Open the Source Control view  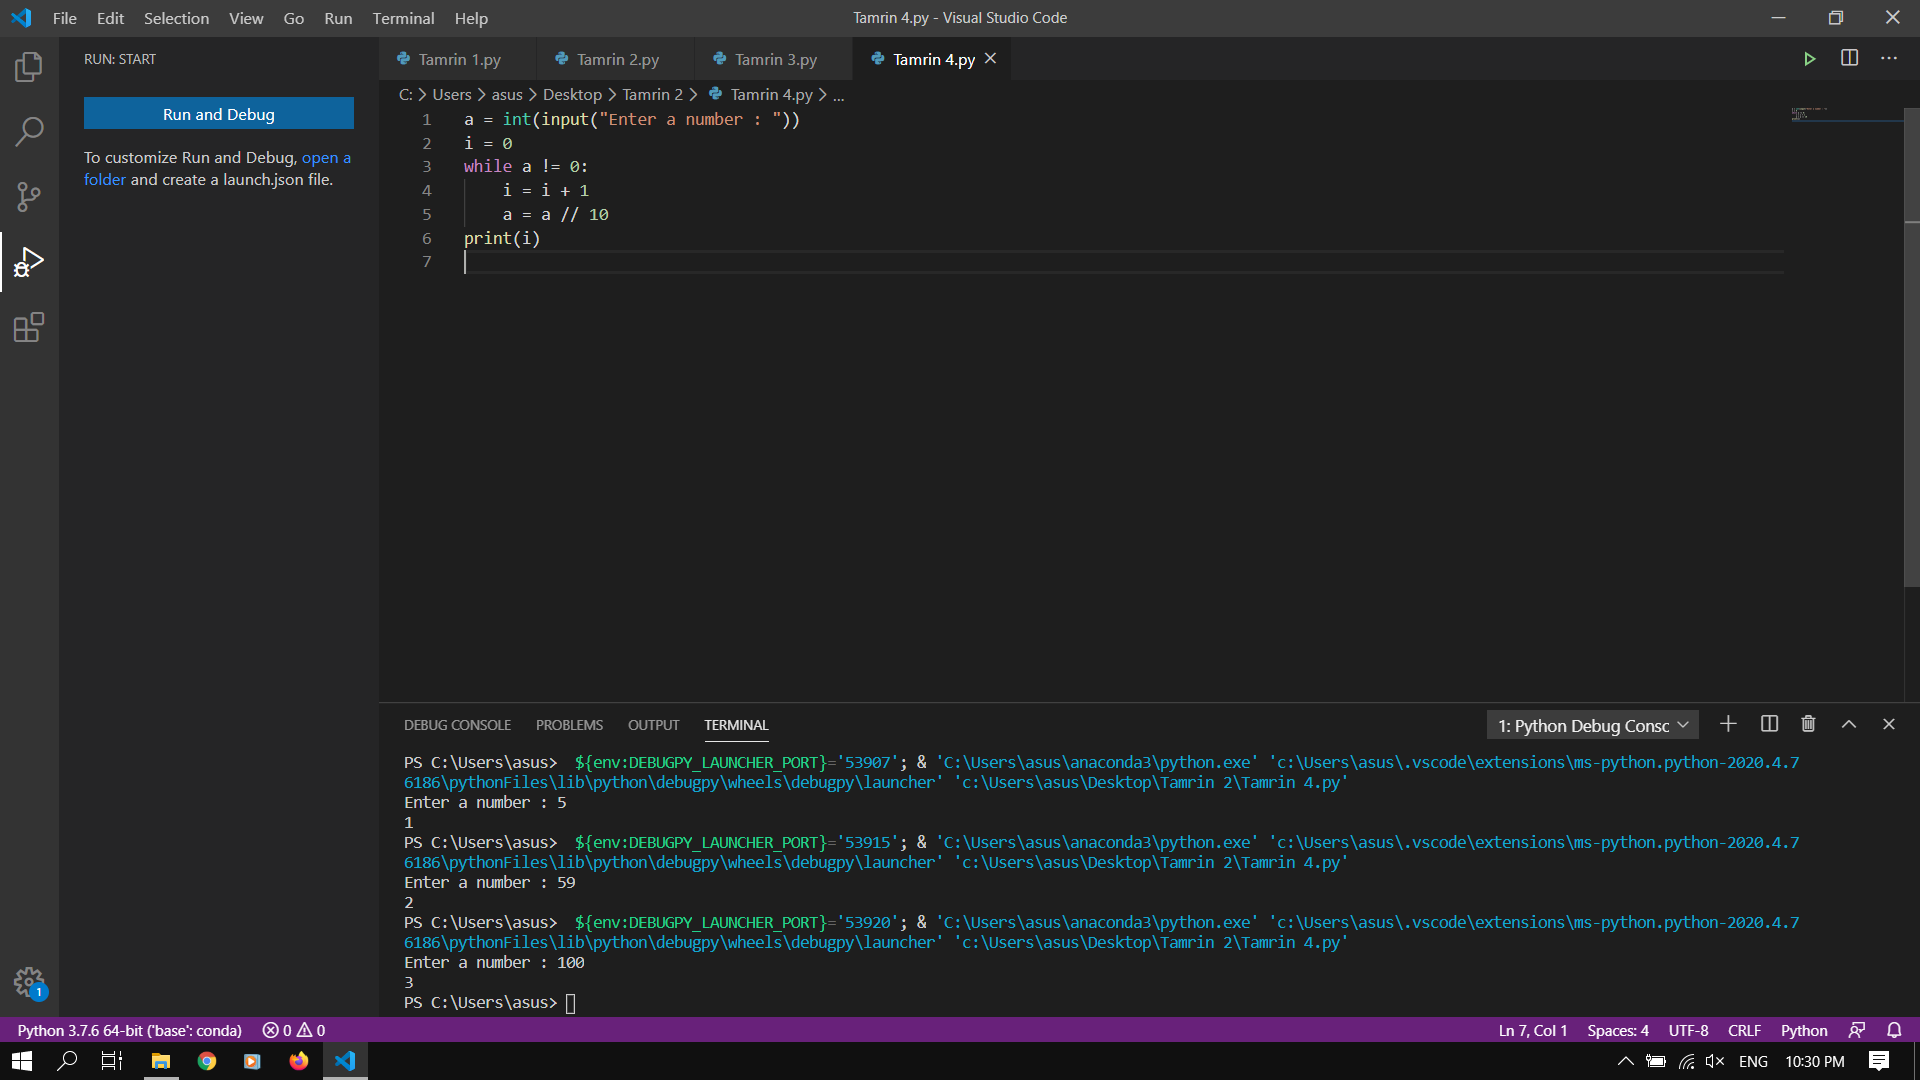click(29, 196)
